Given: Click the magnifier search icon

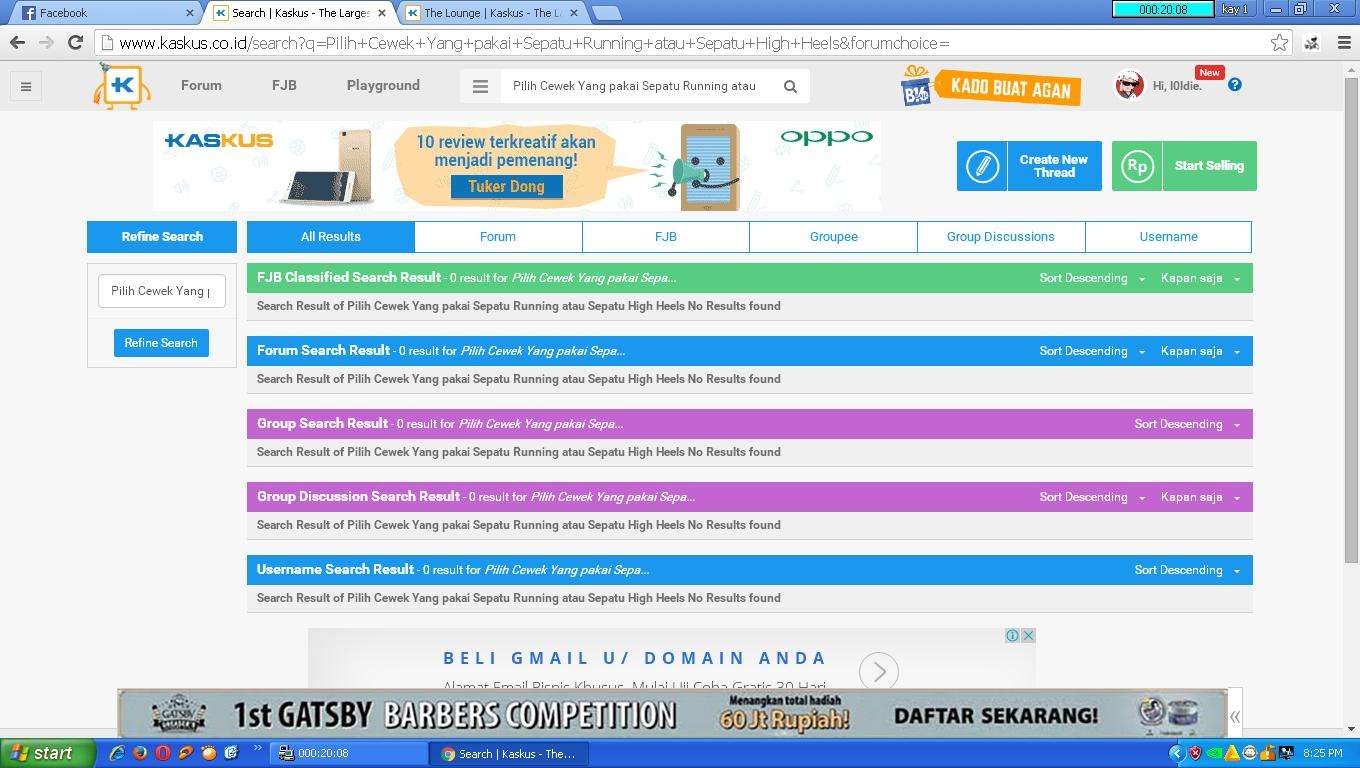Looking at the screenshot, I should point(790,86).
